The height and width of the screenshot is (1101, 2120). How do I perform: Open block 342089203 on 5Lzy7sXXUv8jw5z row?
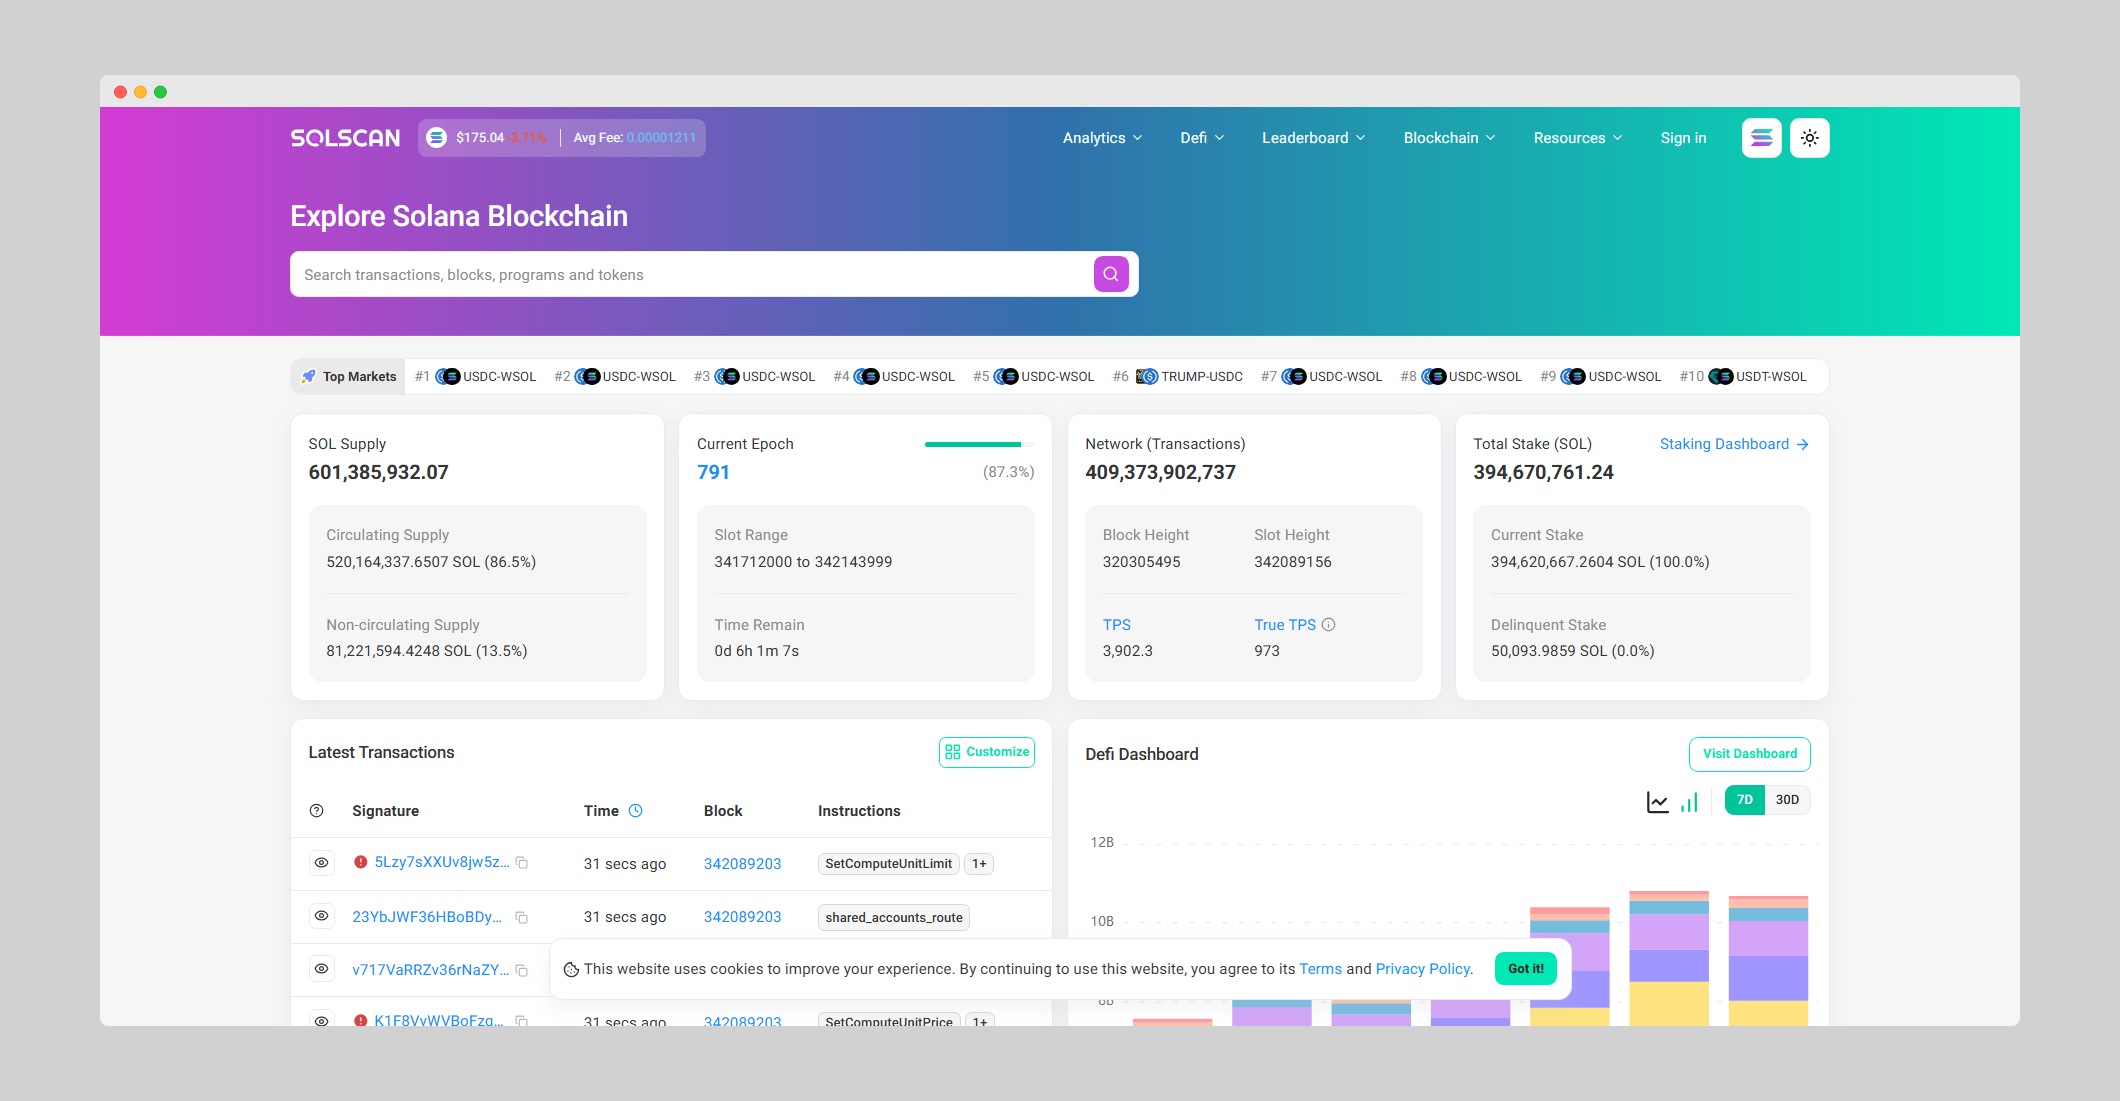point(742,864)
